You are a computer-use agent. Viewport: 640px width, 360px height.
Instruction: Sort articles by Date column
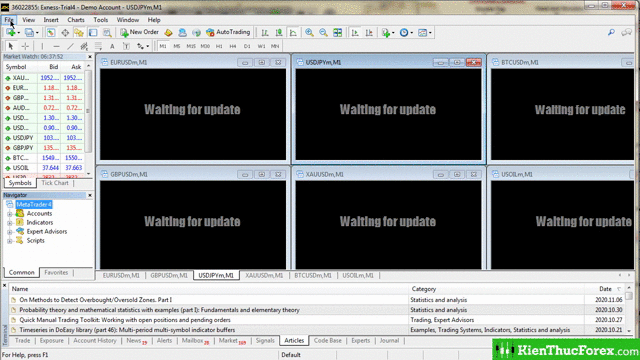pyautogui.click(x=605, y=289)
